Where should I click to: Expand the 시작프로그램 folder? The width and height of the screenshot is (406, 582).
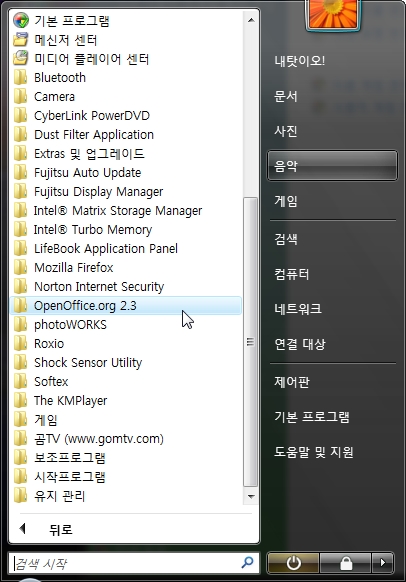(70, 476)
